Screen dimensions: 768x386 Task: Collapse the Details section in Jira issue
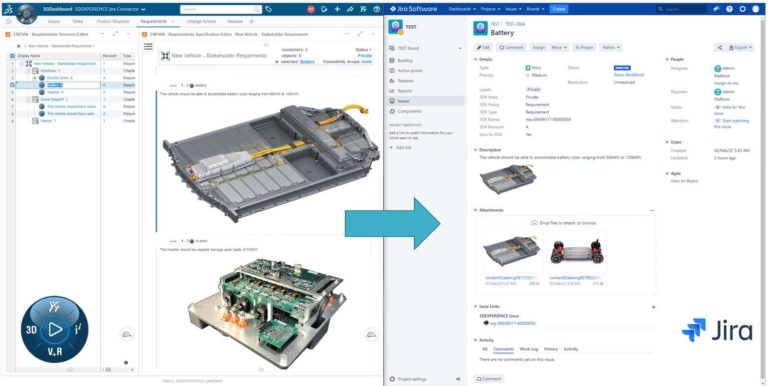[x=475, y=59]
